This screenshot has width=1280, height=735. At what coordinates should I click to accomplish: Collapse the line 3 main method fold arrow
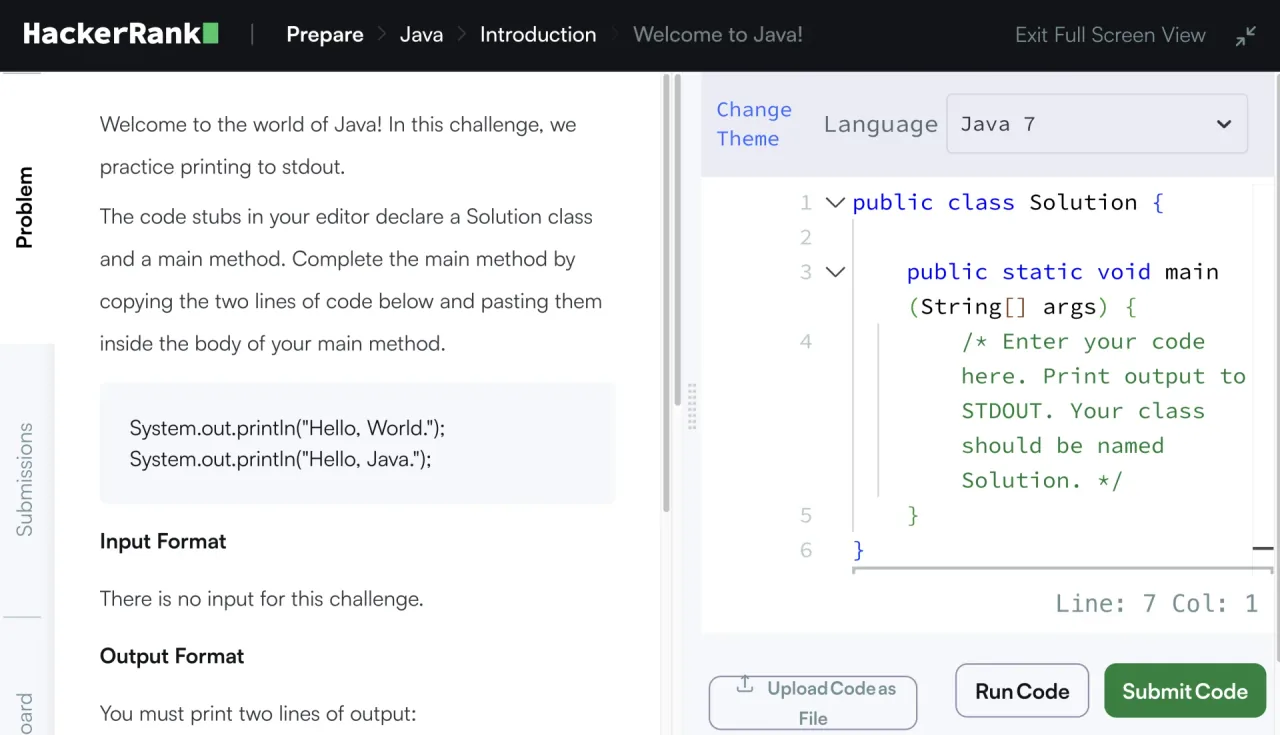[835, 272]
